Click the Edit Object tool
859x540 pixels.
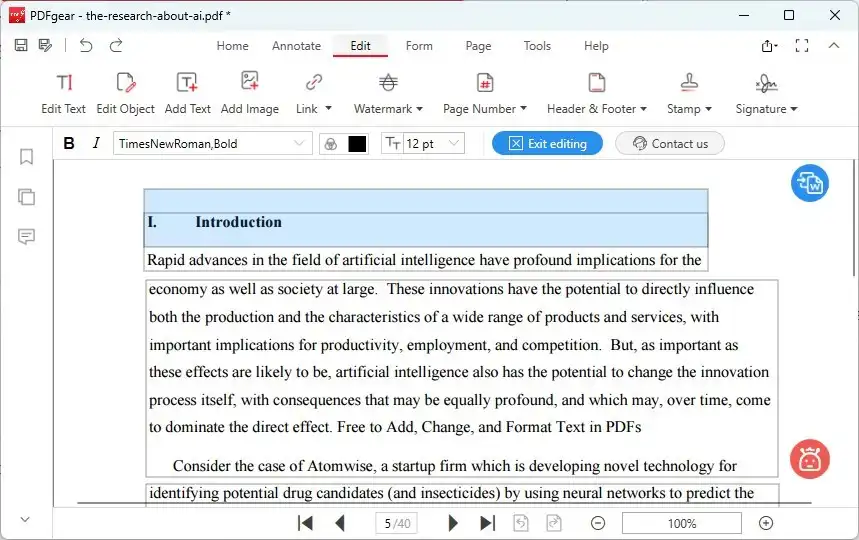125,93
